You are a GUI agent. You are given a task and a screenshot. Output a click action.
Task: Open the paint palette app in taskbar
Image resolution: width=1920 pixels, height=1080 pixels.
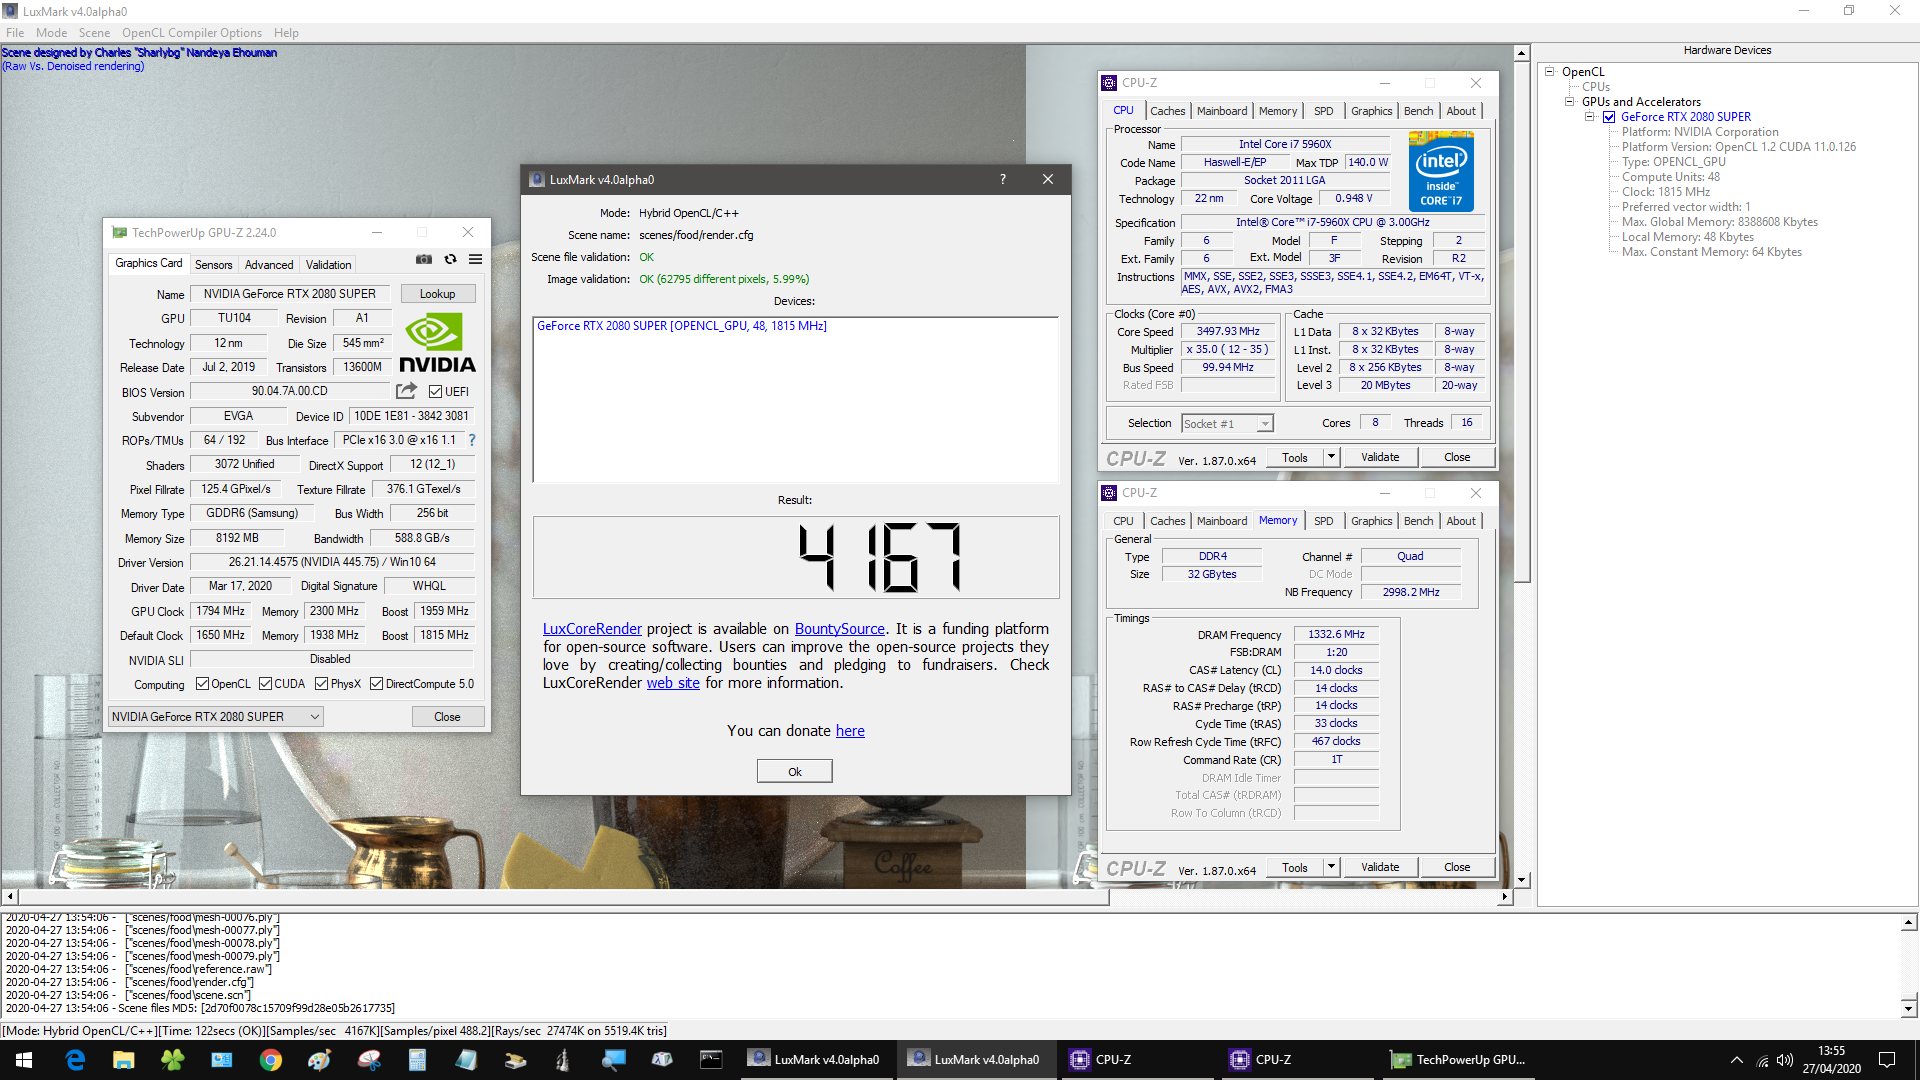pos(320,1060)
